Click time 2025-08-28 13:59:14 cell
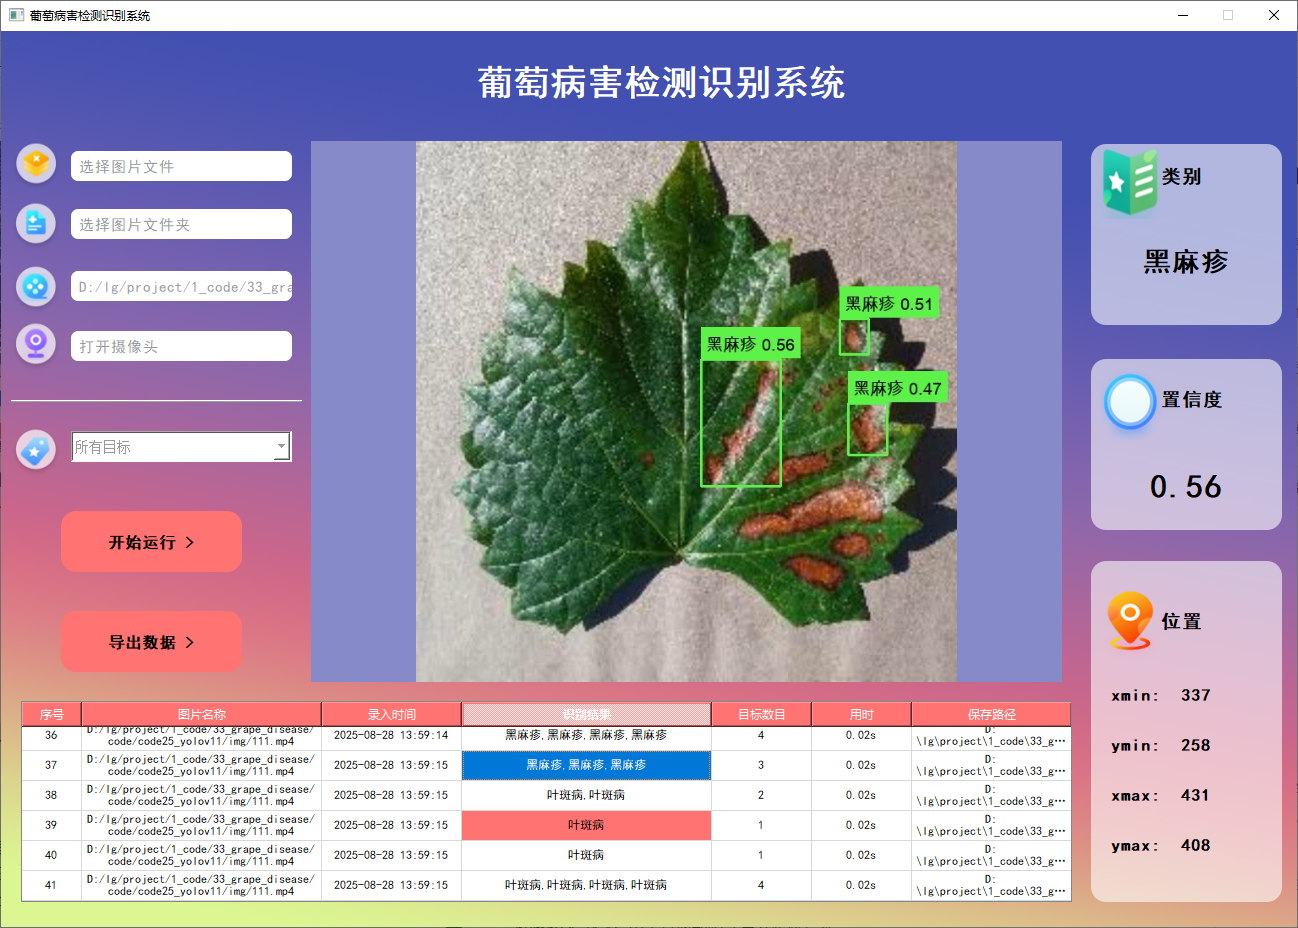The image size is (1298, 928). 391,737
